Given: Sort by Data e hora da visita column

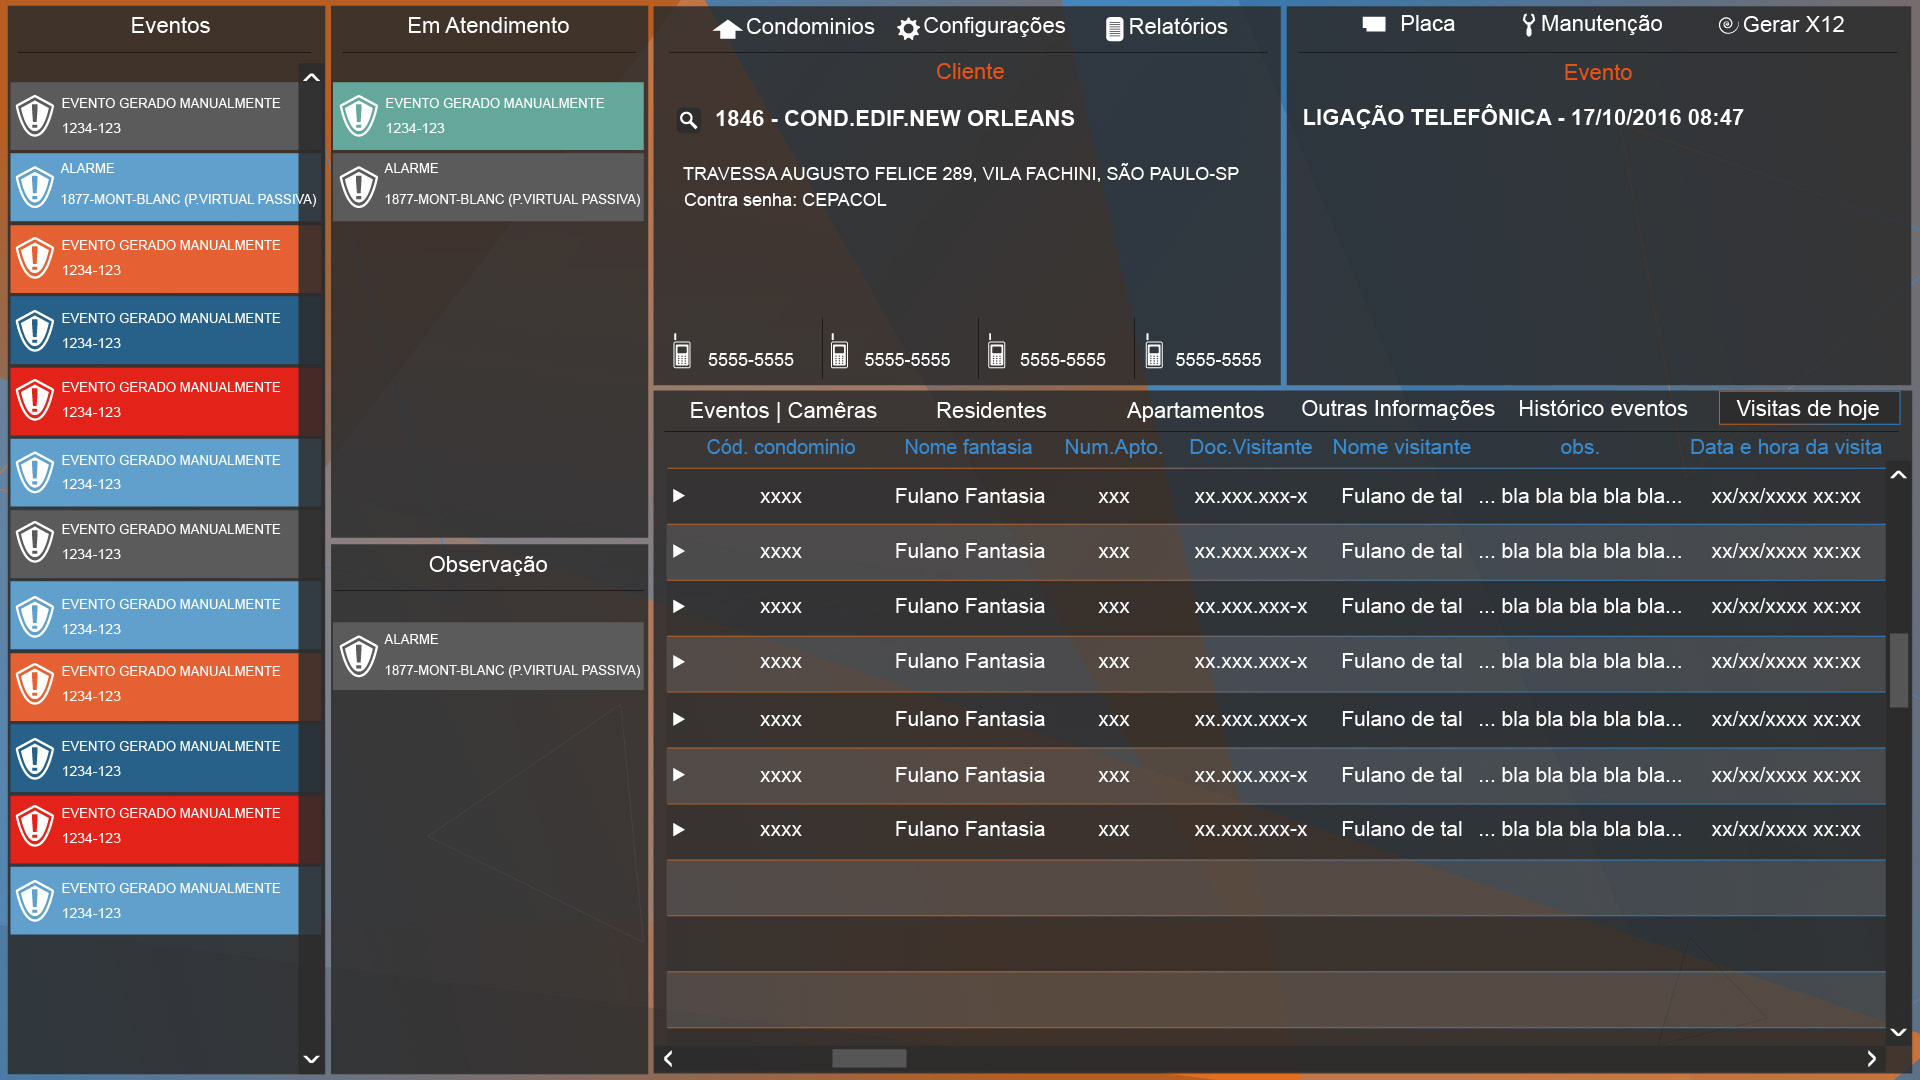Looking at the screenshot, I should 1785,447.
